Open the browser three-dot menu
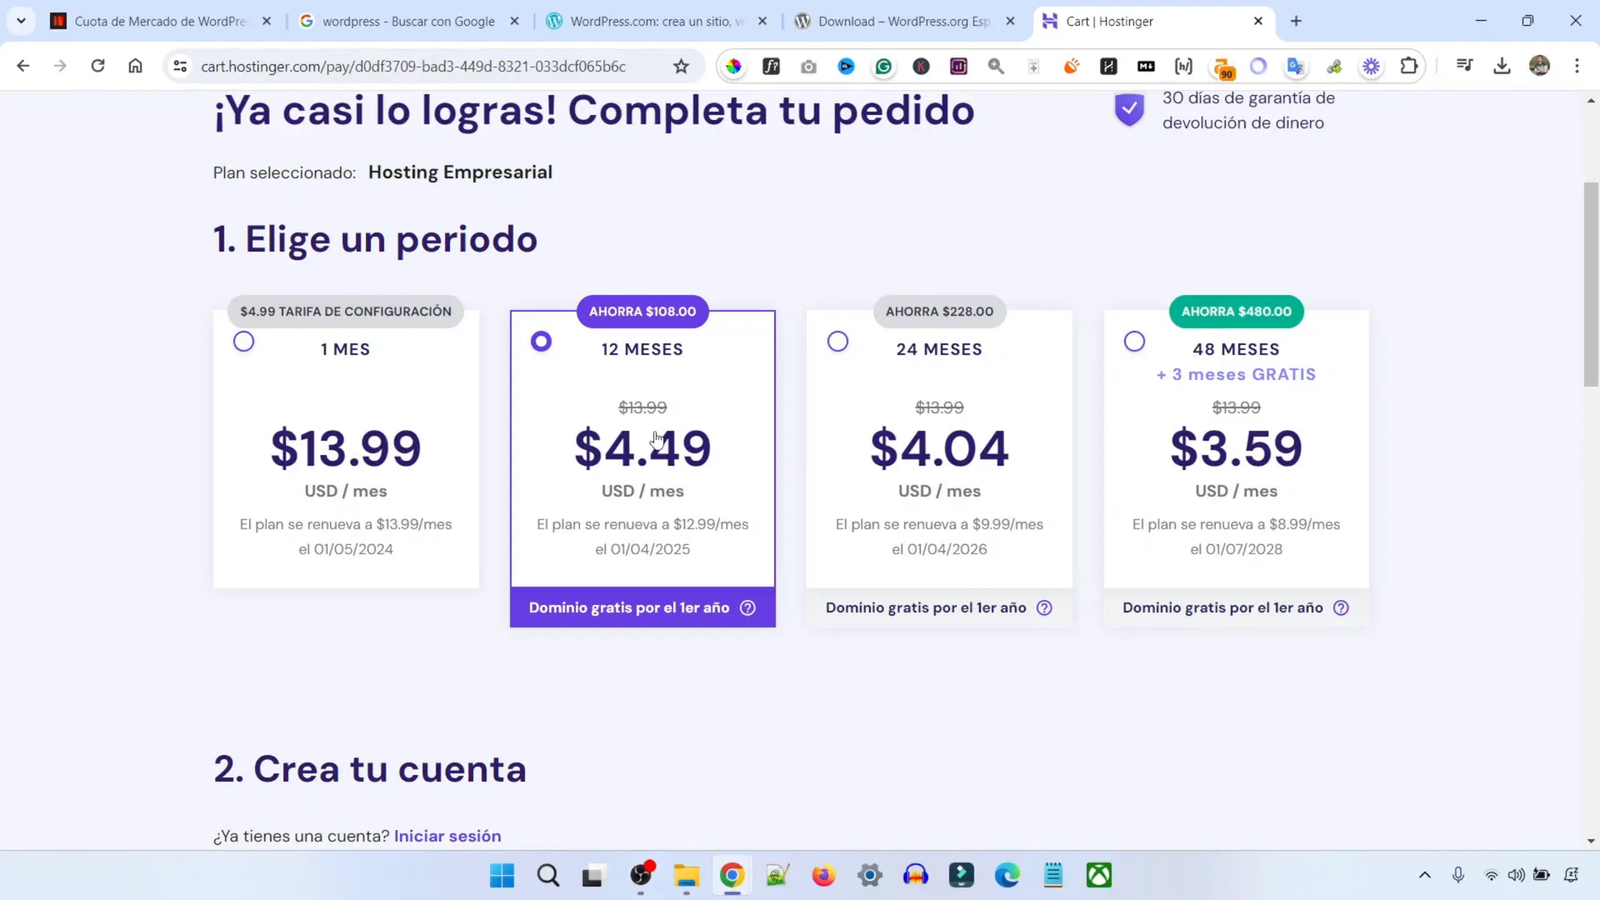 pyautogui.click(x=1578, y=66)
